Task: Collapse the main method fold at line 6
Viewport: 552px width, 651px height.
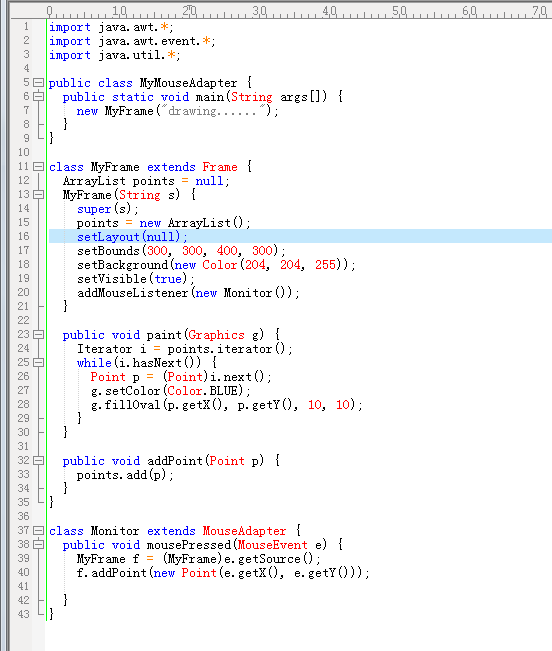Action: [38, 97]
